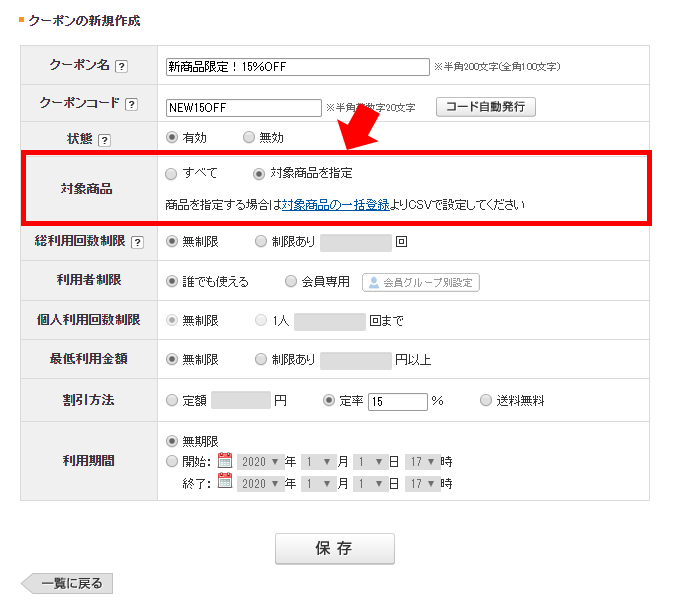This screenshot has width=673, height=605.
Task: Select 無期限 usage period
Action: click(172, 441)
